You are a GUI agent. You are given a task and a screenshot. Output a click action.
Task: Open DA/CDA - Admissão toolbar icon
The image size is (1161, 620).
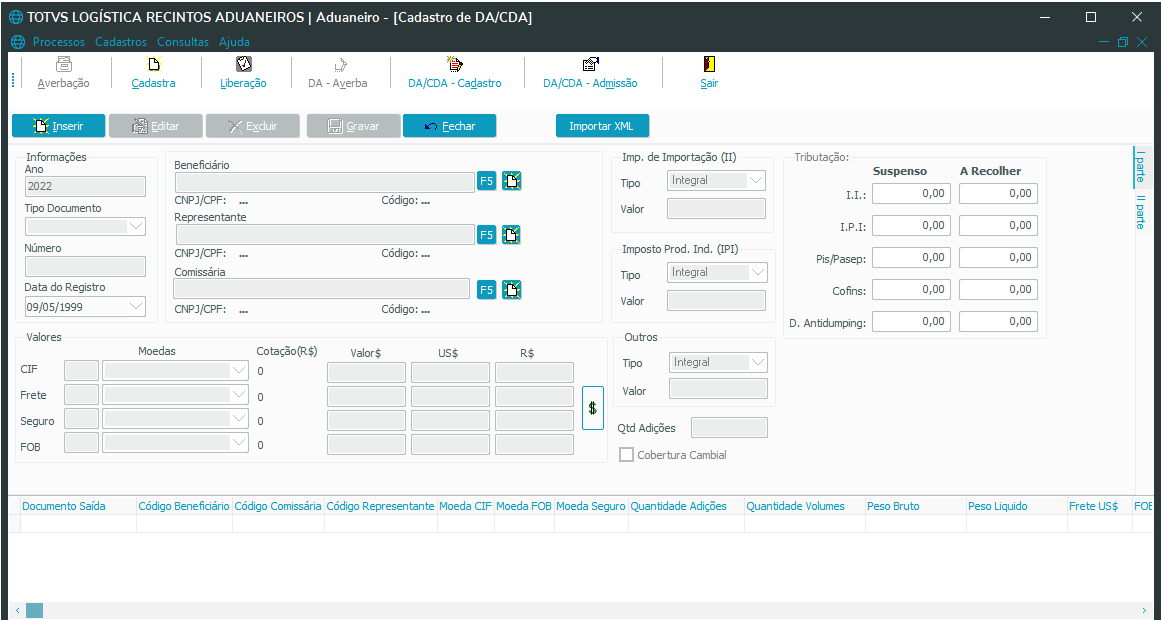(x=590, y=64)
